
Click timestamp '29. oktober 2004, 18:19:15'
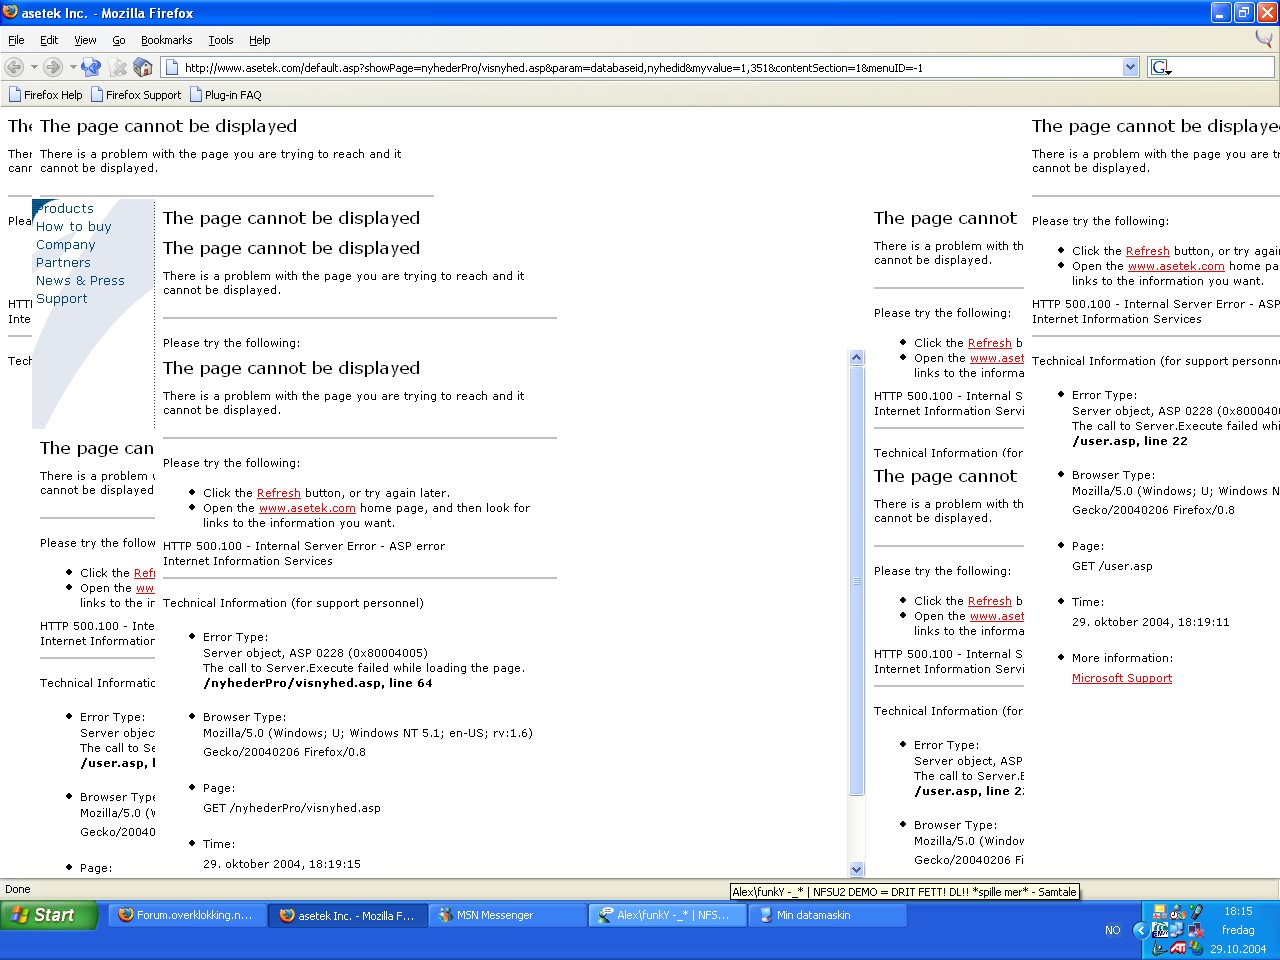coord(282,864)
